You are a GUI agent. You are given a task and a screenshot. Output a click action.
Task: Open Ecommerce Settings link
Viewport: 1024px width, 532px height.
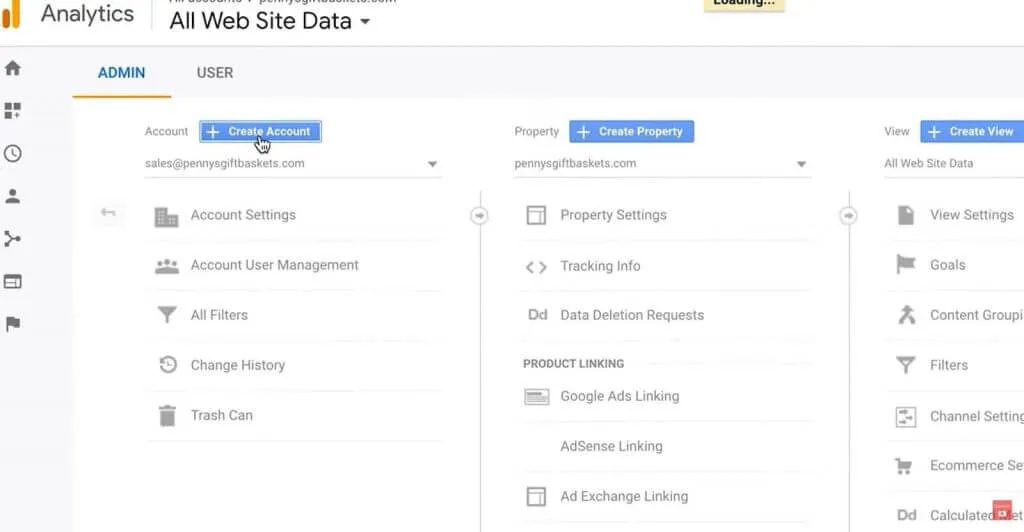coord(976,465)
